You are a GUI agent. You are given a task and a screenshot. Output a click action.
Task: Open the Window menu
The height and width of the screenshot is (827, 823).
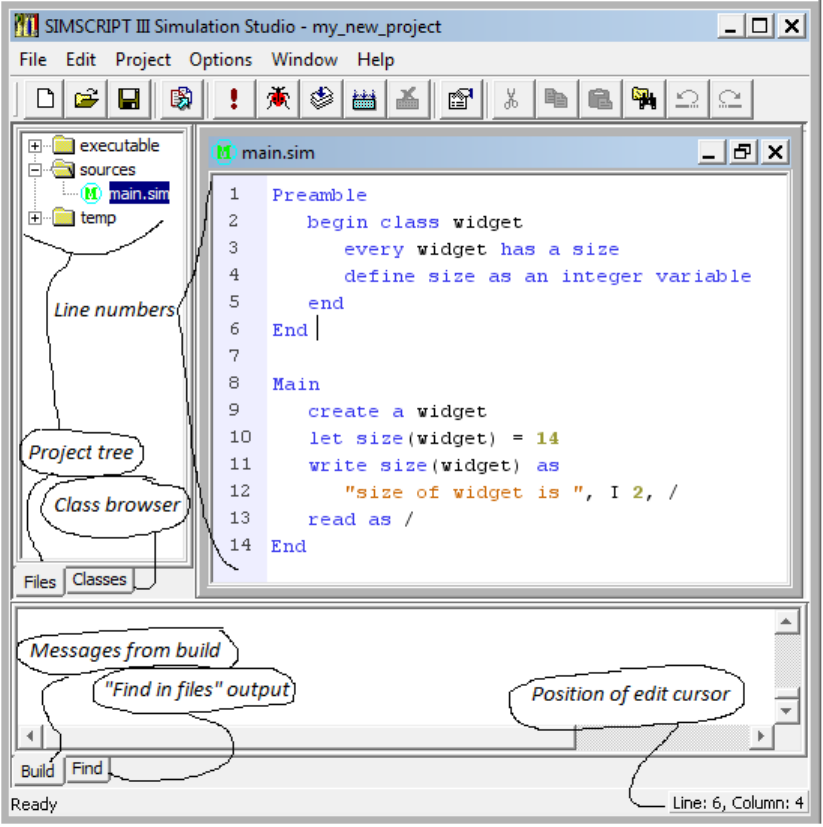pyautogui.click(x=304, y=60)
